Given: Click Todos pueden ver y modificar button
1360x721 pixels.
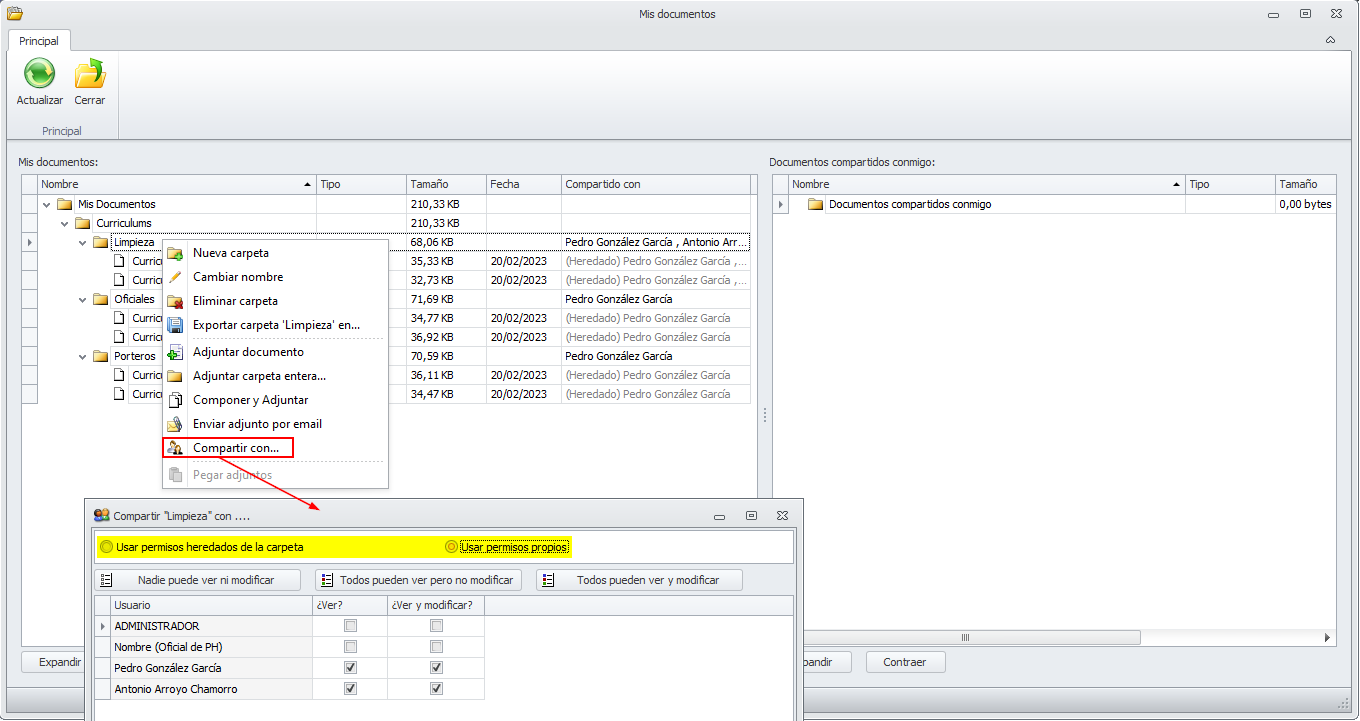Looking at the screenshot, I should (640, 580).
